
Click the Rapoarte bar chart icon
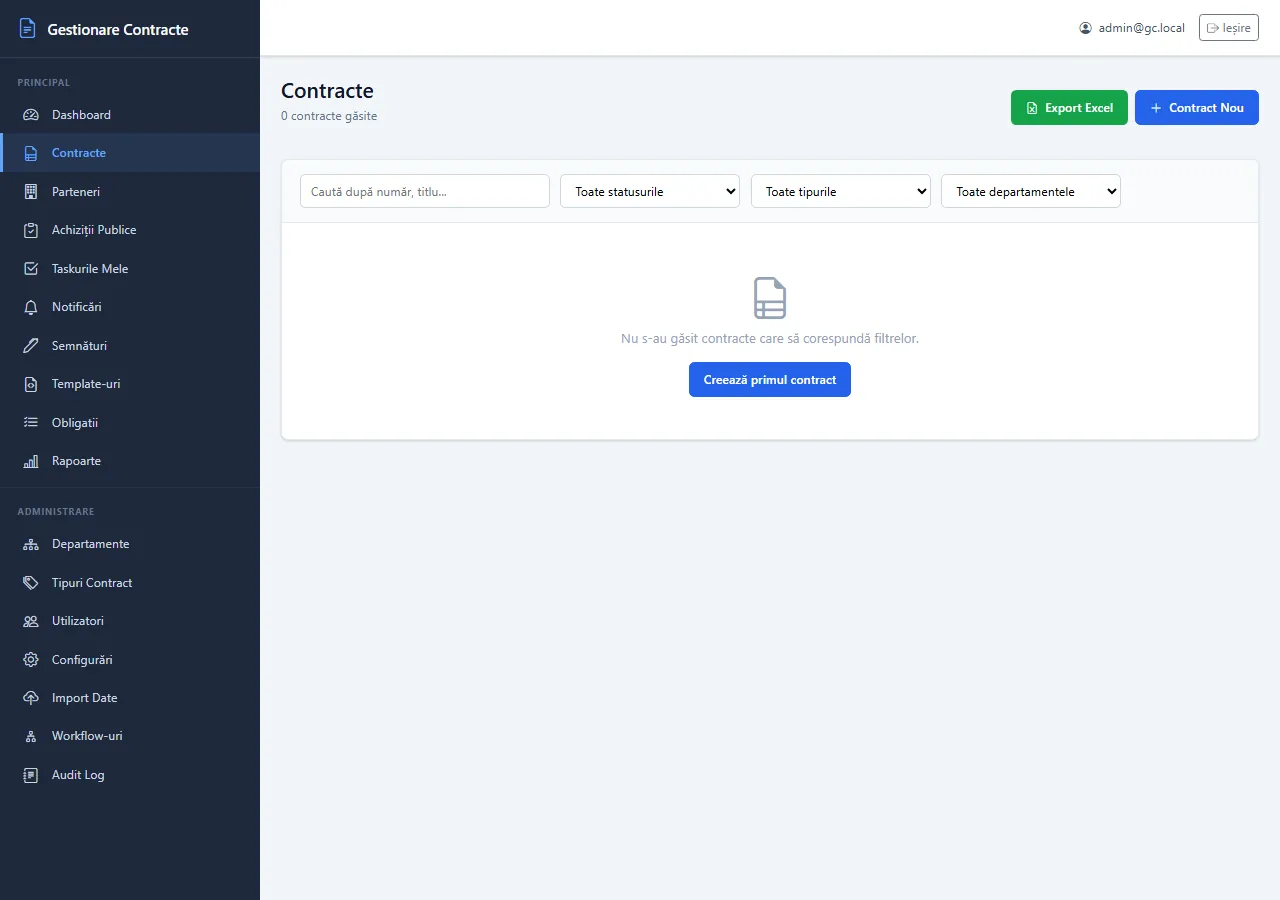tap(31, 461)
